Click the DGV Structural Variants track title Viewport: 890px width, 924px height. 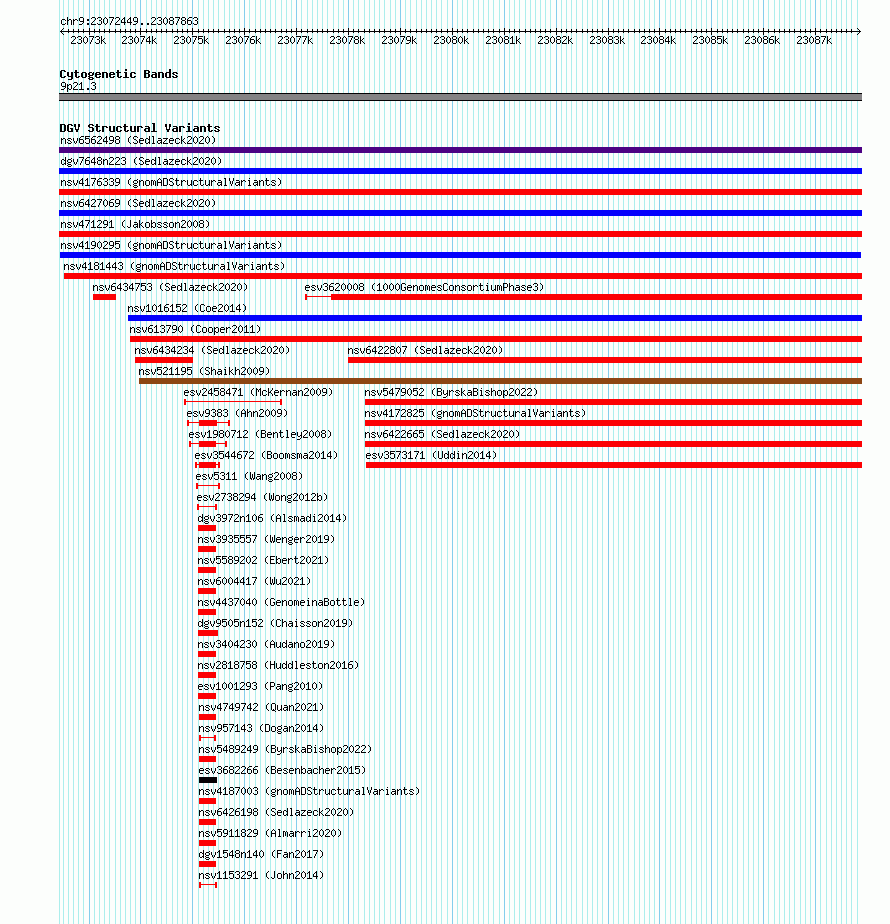coord(140,128)
